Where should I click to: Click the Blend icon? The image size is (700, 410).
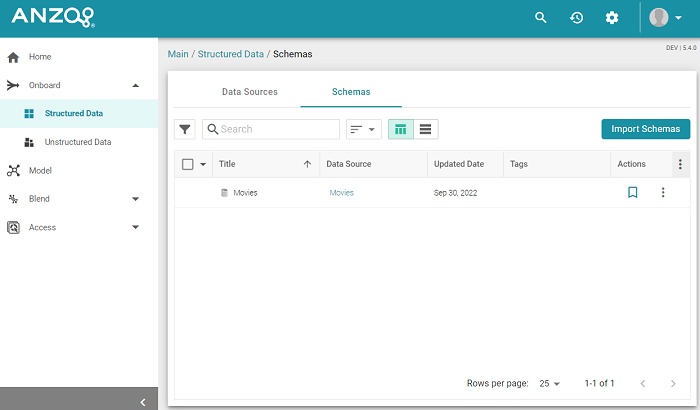click(x=13, y=199)
